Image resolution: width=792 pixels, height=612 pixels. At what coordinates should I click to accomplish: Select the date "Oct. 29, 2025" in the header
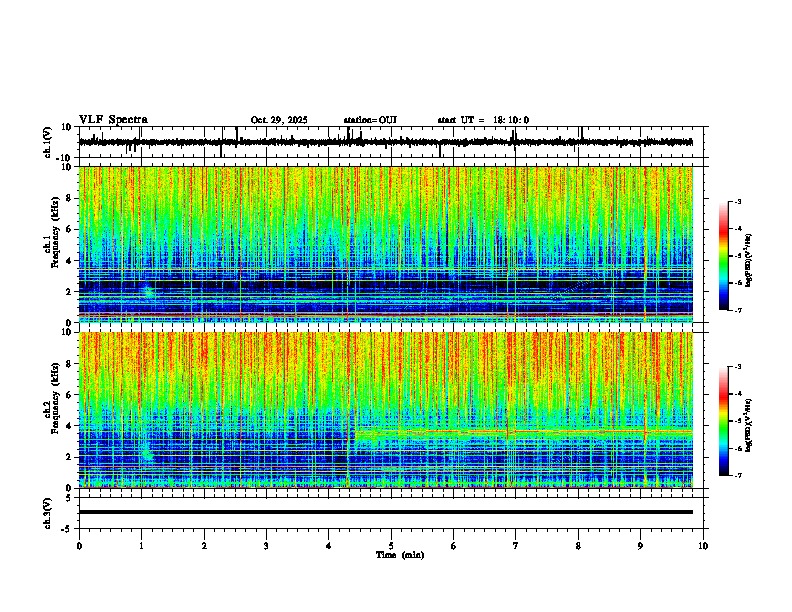[279, 120]
